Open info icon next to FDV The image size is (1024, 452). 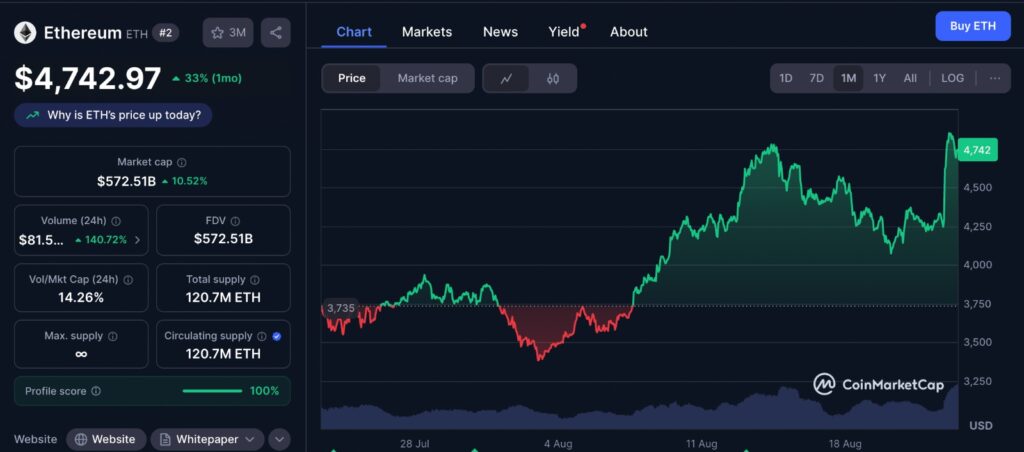pyautogui.click(x=235, y=221)
